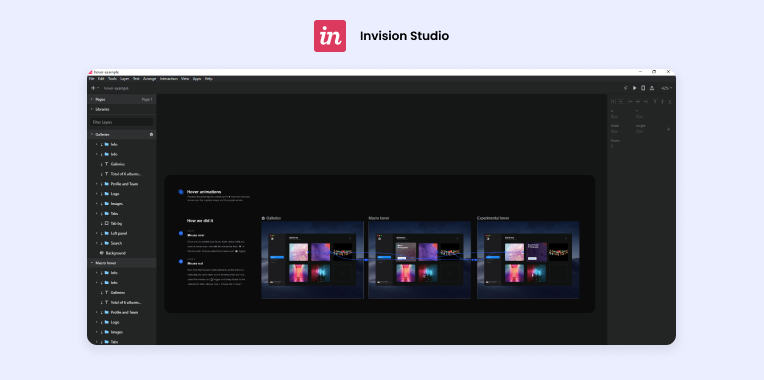Click the share/upload icon in top toolbar
Screen dimensions: 764x380
[652, 88]
